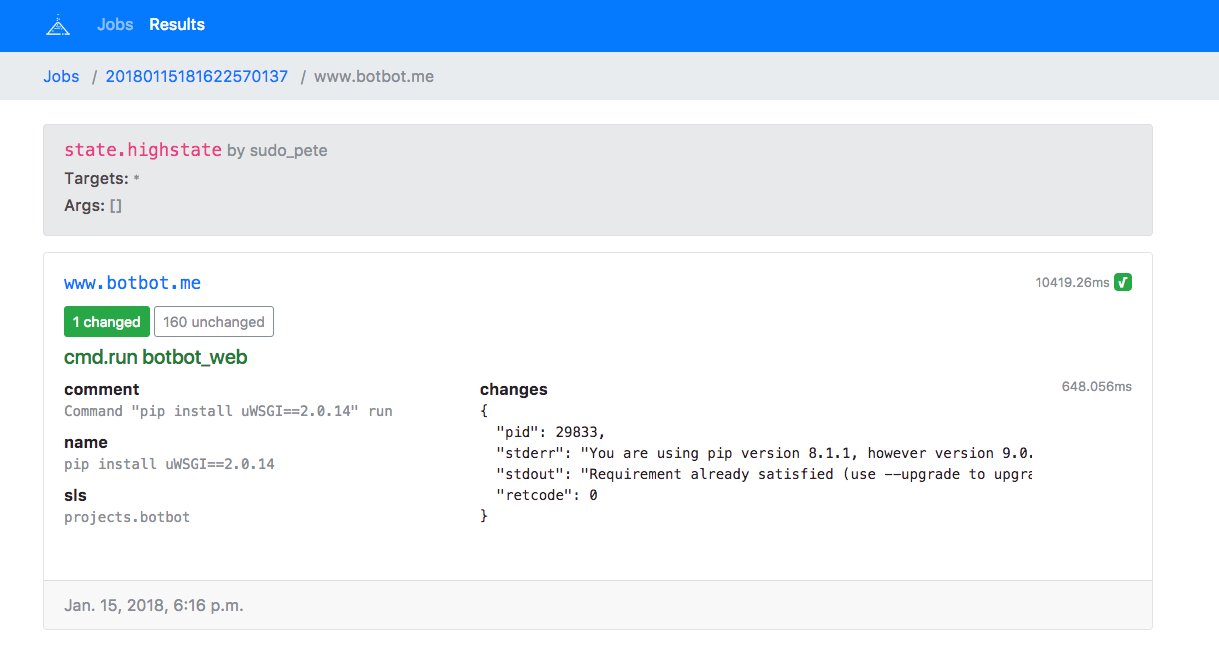The height and width of the screenshot is (665, 1219).
Task: Open the Jobs nav item
Action: click(115, 24)
